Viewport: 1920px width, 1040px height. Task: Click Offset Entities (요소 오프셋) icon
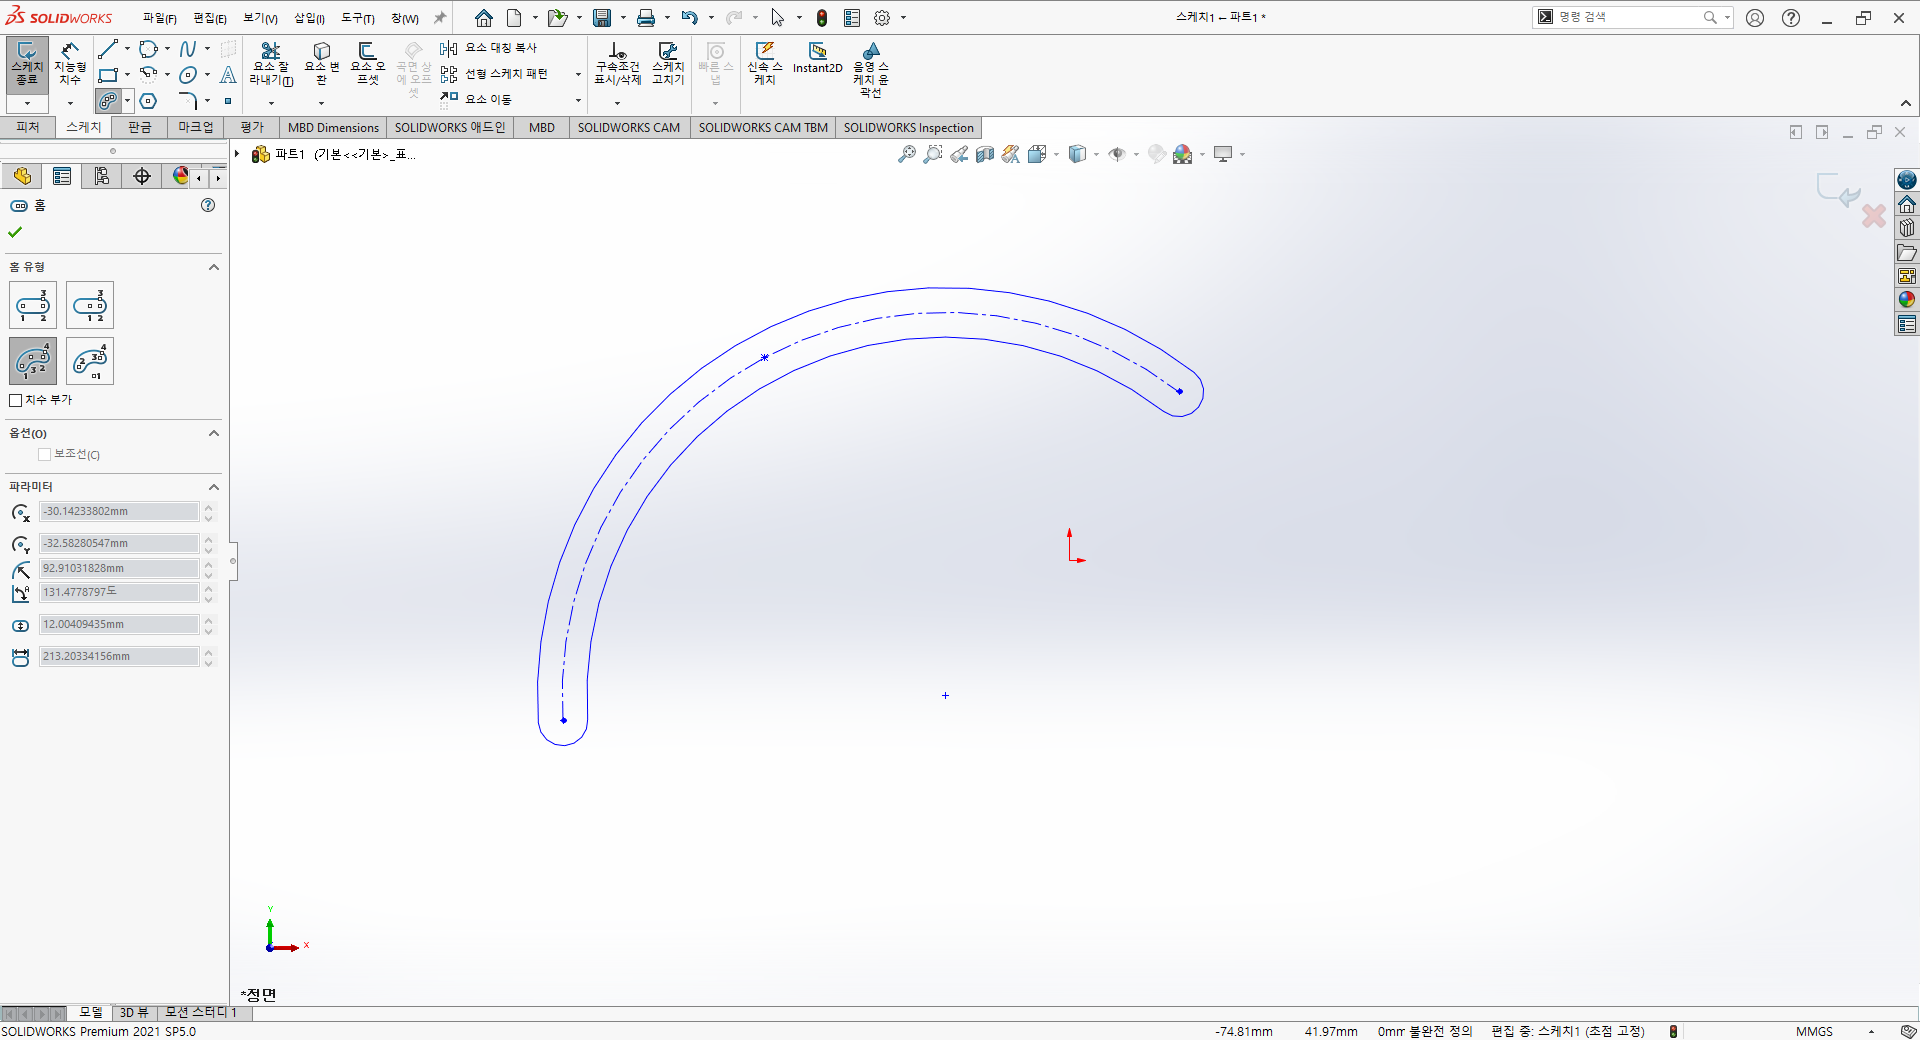[x=367, y=64]
